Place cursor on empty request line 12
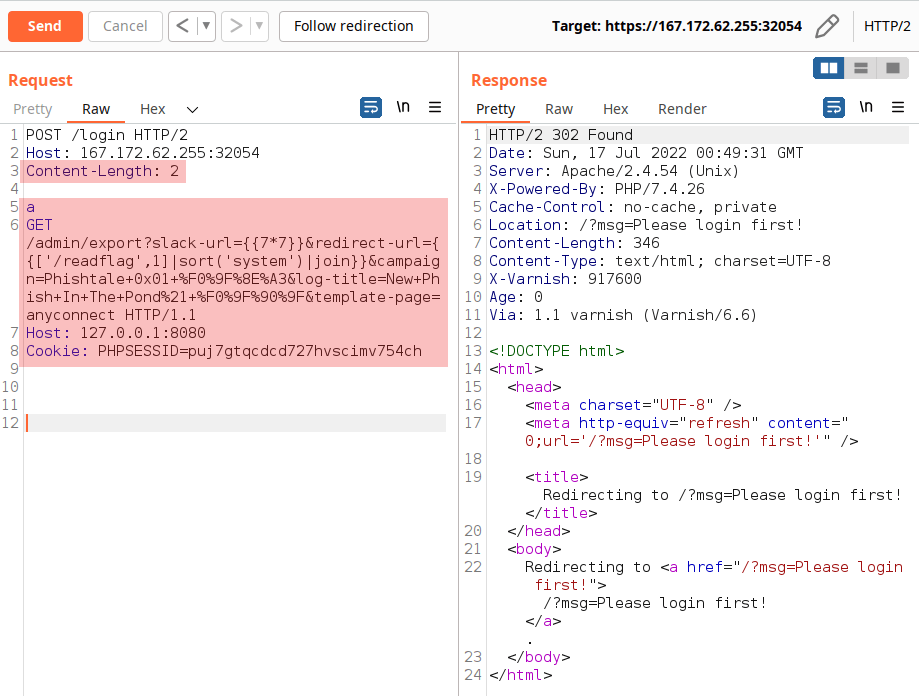 click(x=236, y=423)
